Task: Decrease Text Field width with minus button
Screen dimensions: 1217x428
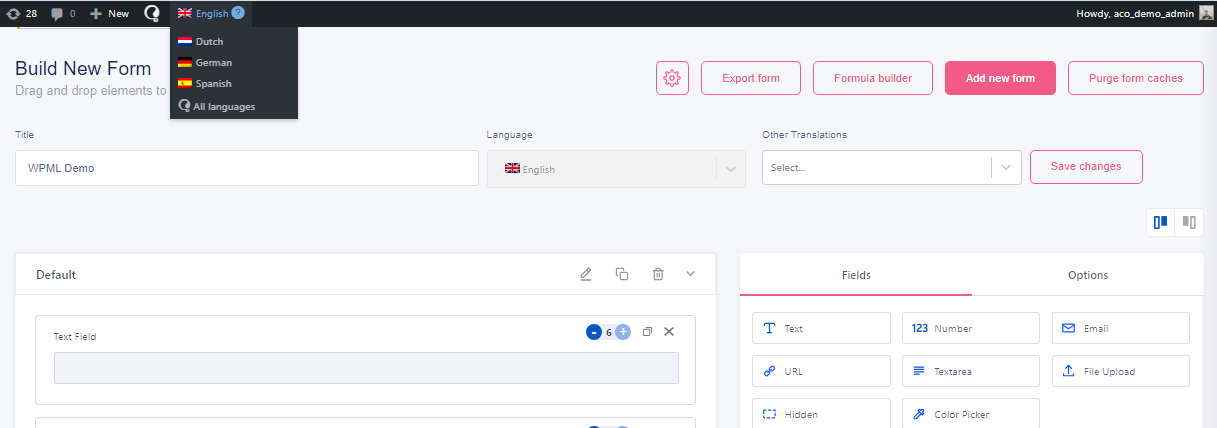Action: point(594,332)
